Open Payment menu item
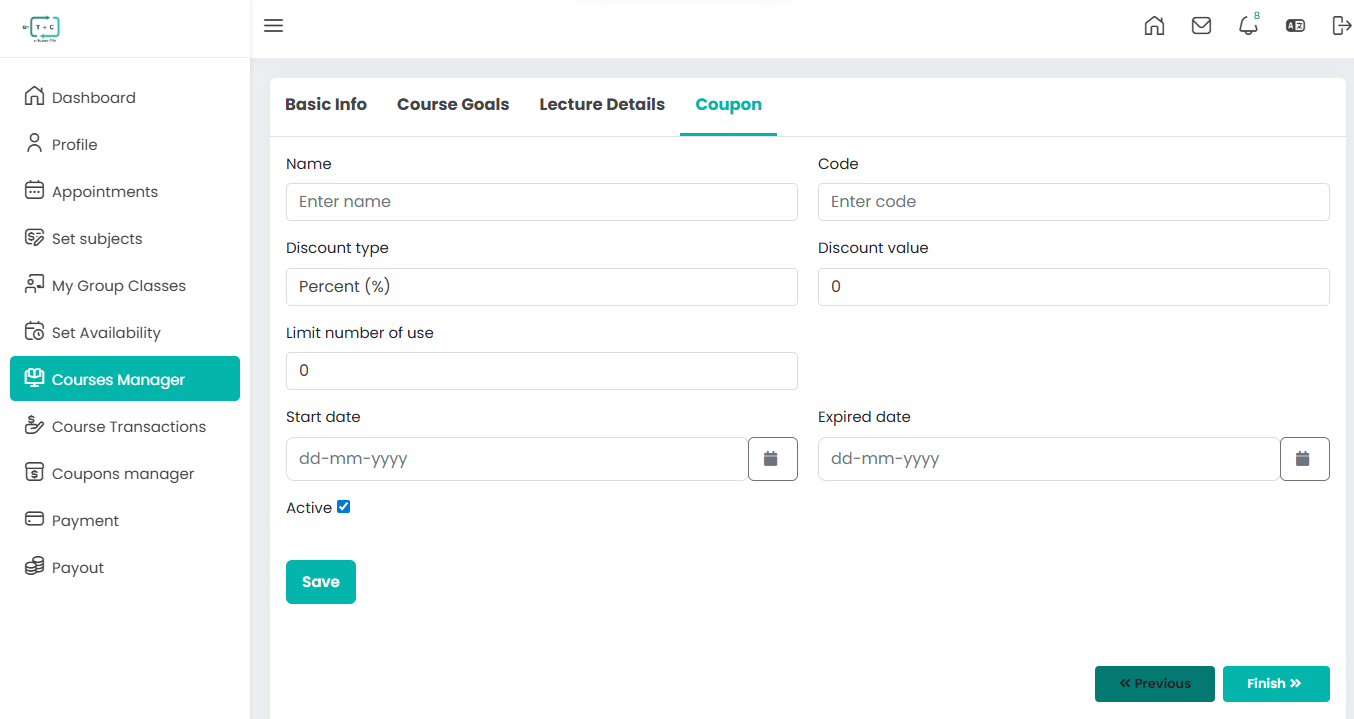1354x719 pixels. [125, 520]
